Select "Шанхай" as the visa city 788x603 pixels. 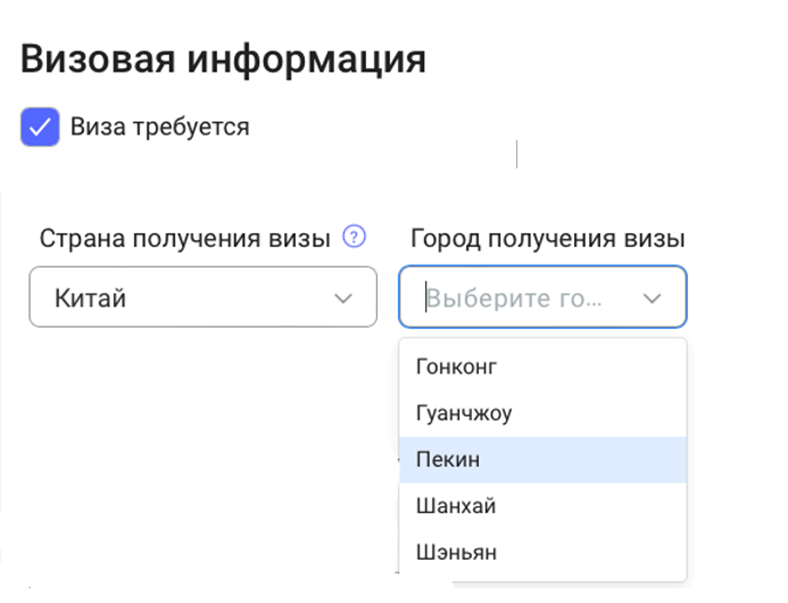pyautogui.click(x=456, y=506)
